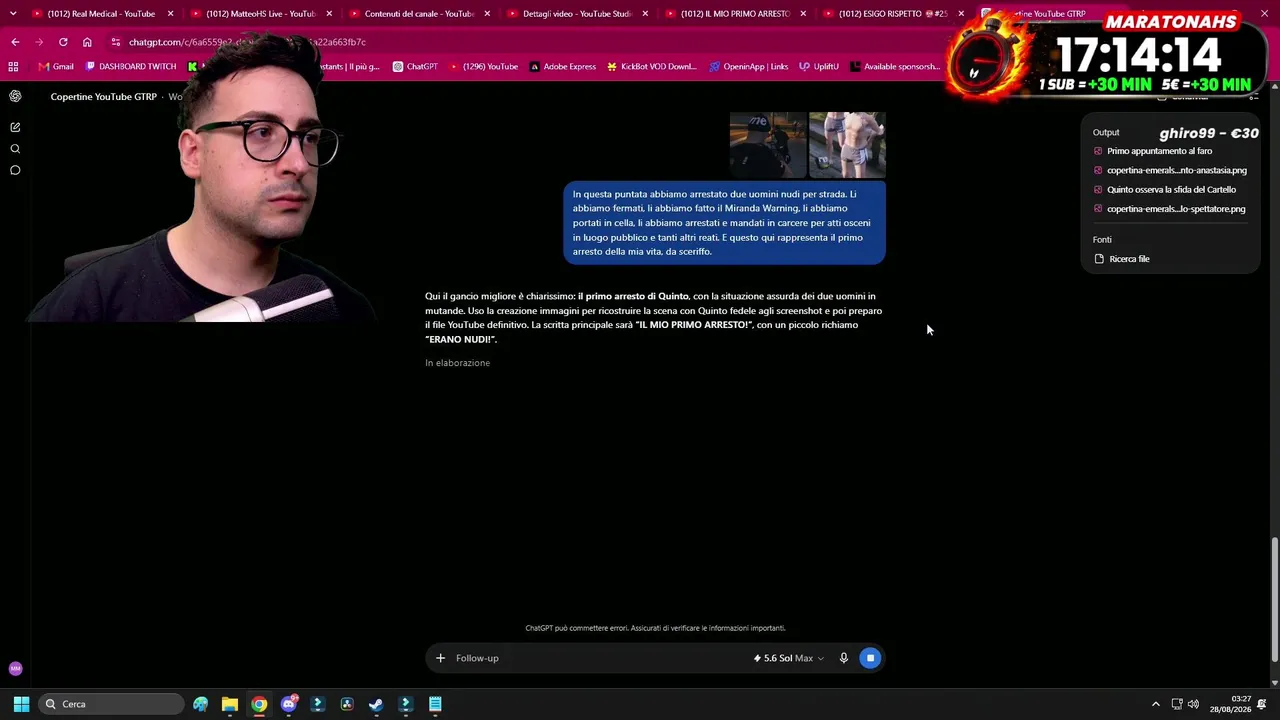Reload the page with the refresh icon
The width and height of the screenshot is (1280, 720).
pos(63,42)
